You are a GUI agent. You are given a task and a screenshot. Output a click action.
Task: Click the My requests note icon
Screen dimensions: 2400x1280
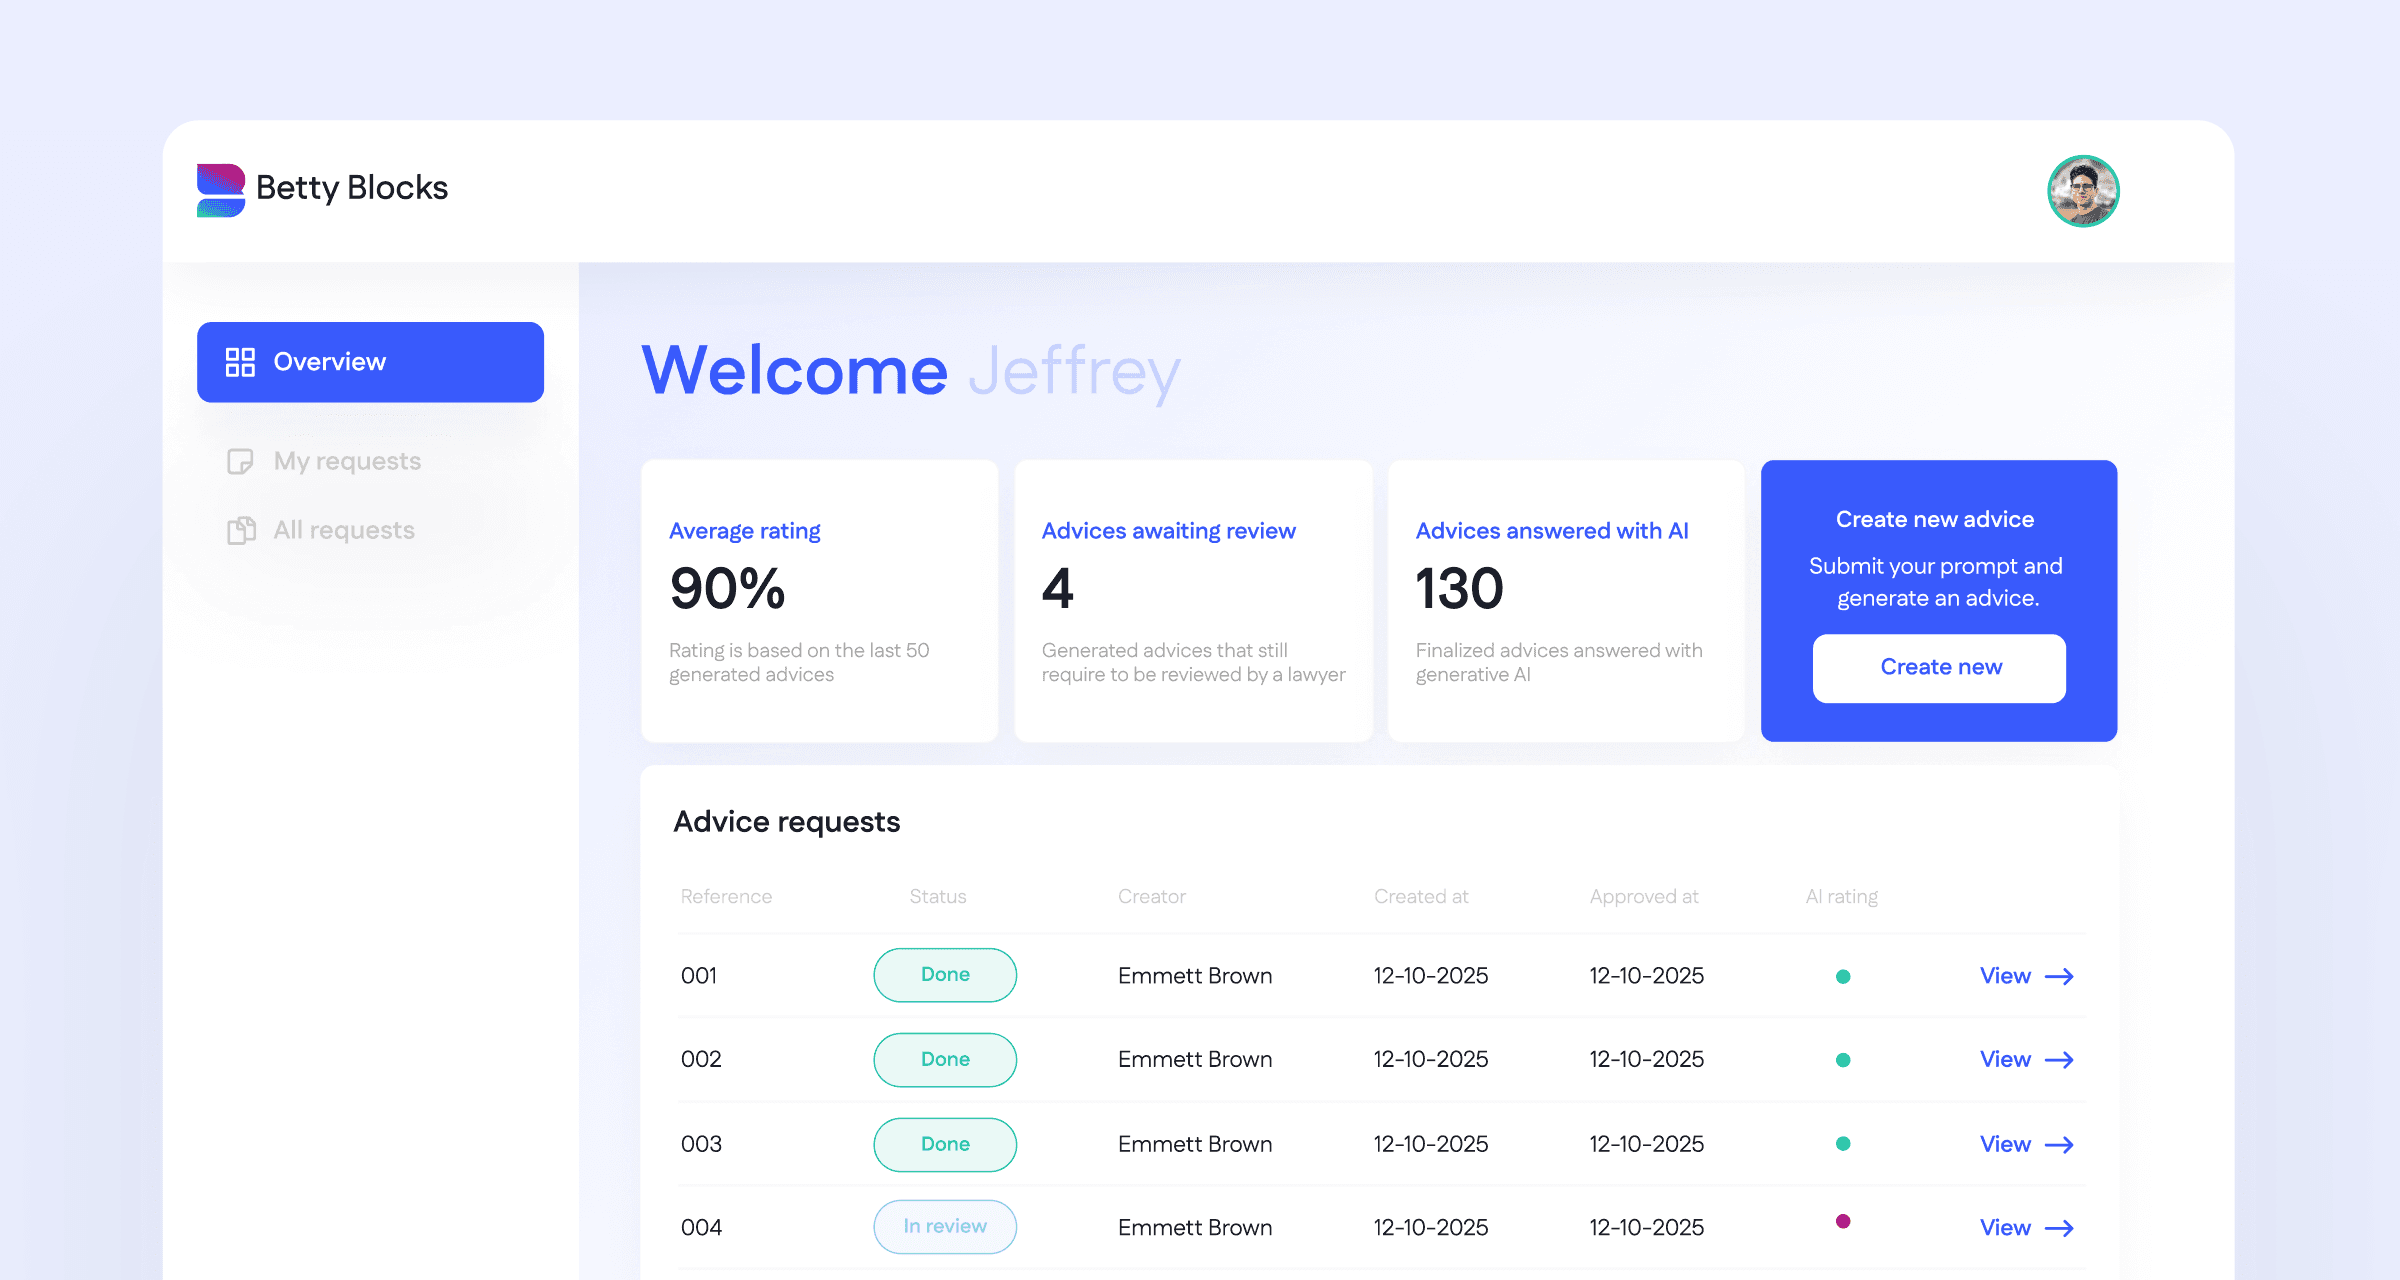(x=240, y=461)
